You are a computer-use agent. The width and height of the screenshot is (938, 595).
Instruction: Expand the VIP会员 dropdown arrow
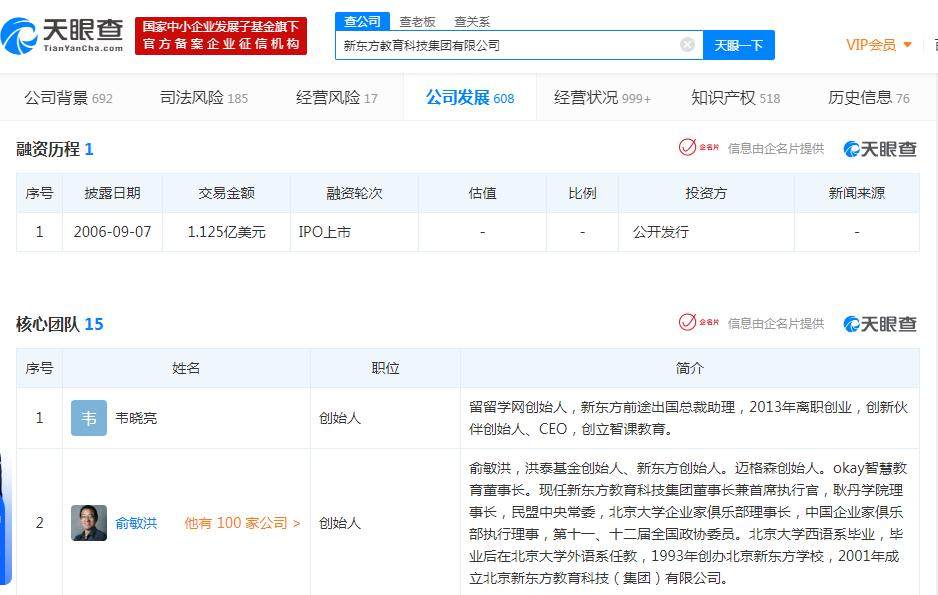907,45
